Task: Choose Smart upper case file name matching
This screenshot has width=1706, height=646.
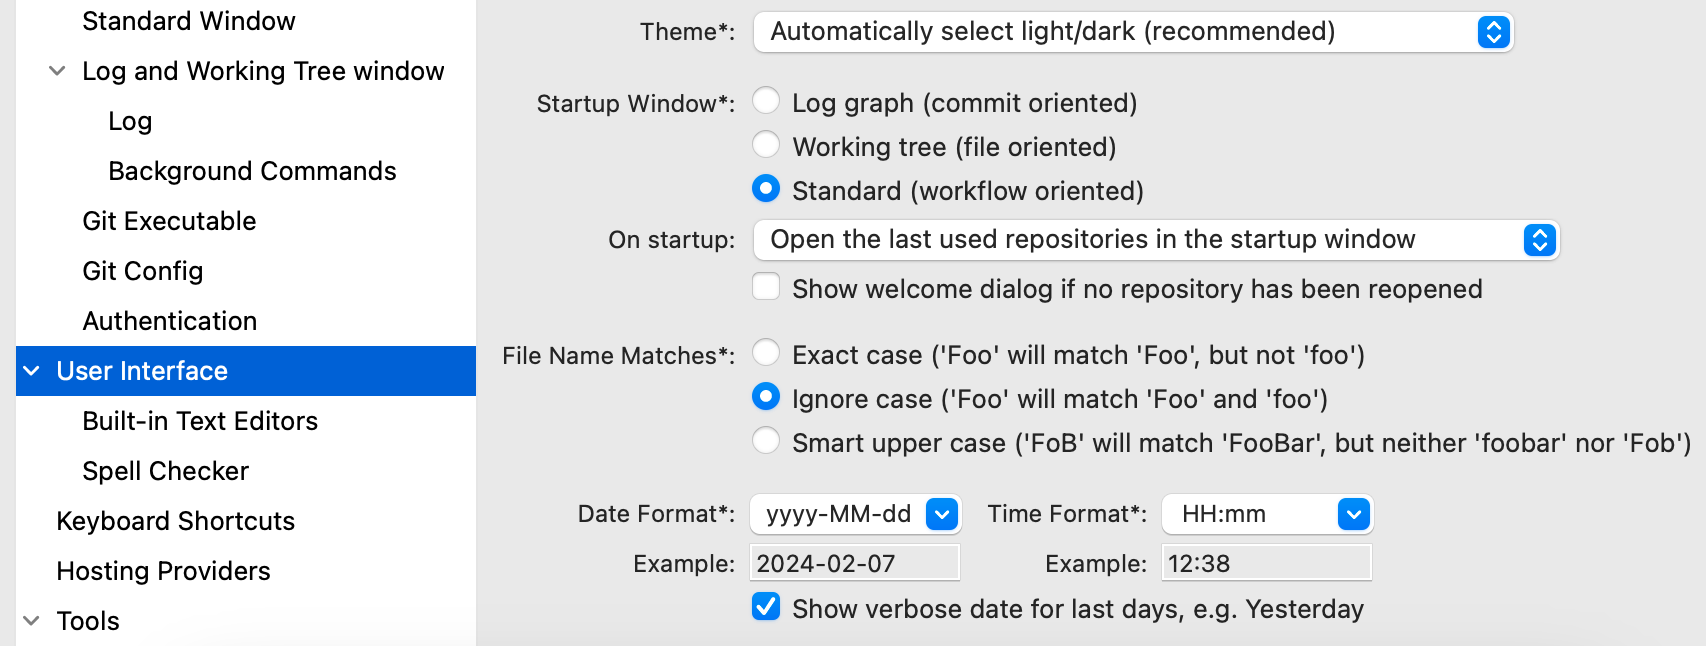Action: click(x=766, y=440)
